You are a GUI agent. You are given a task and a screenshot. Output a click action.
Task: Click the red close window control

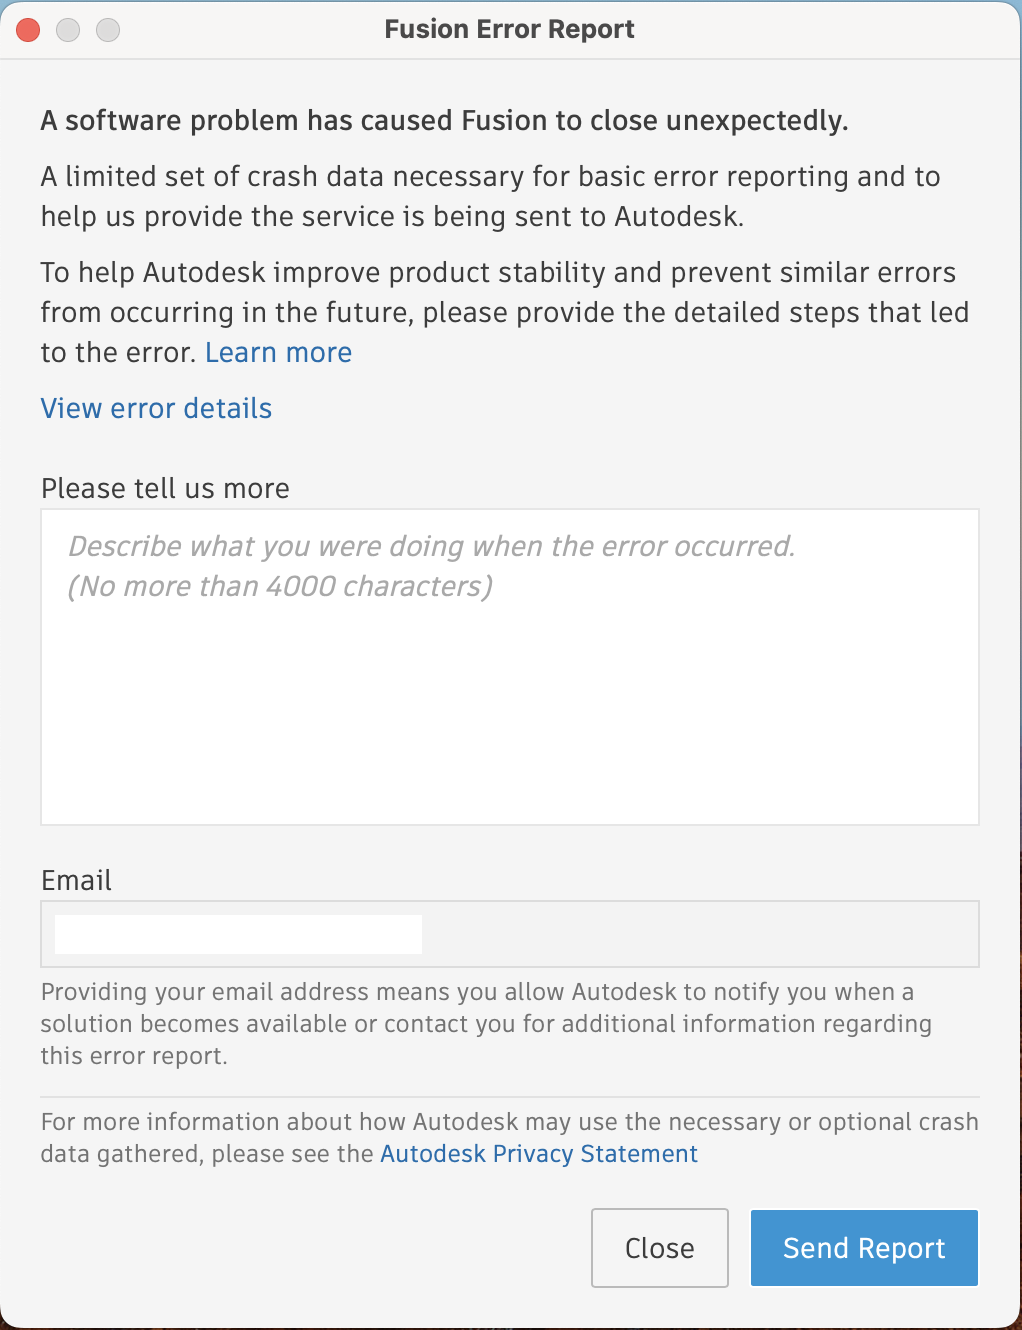pyautogui.click(x=28, y=30)
